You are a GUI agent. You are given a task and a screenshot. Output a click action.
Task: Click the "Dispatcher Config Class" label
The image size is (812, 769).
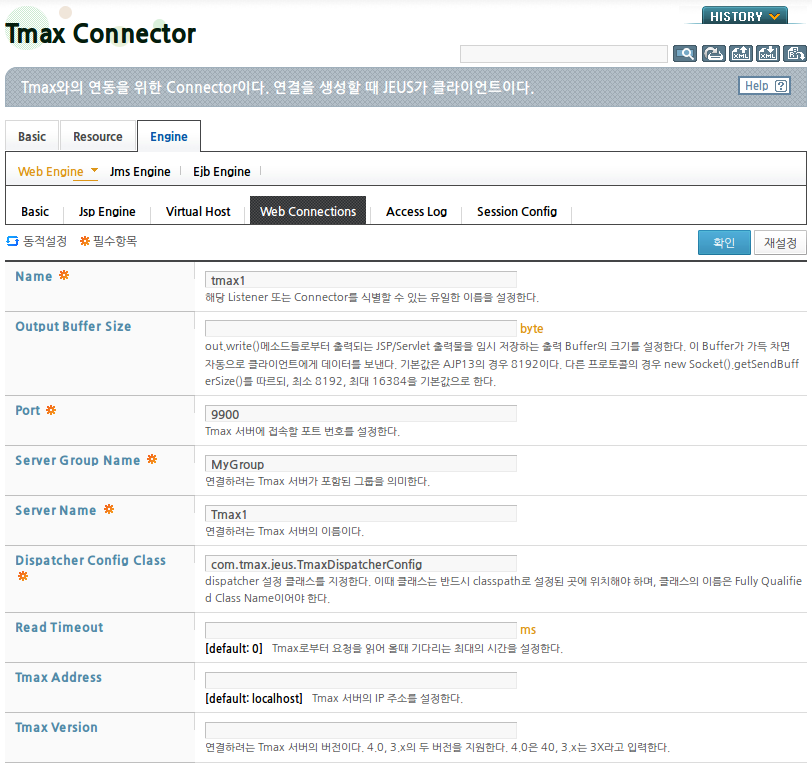(x=91, y=560)
